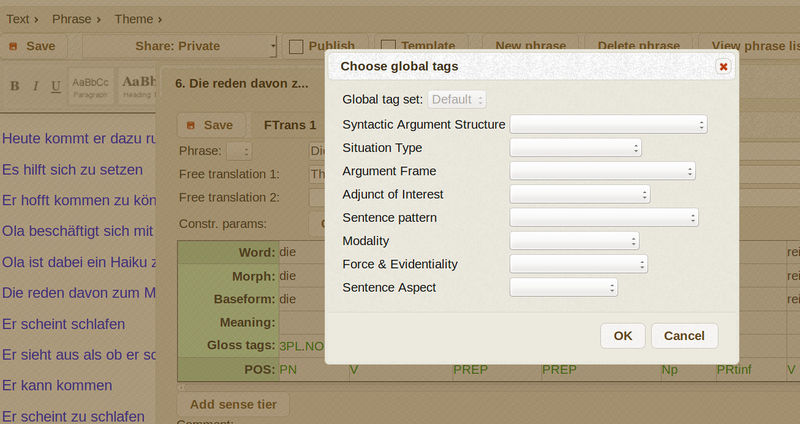800x424 pixels.
Task: Click the Bold formatting icon
Action: (x=15, y=85)
